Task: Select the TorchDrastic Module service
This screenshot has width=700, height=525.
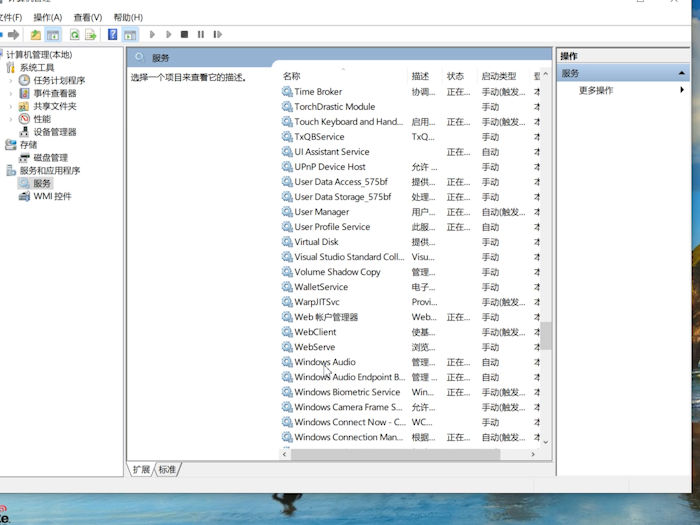Action: click(410, 107)
